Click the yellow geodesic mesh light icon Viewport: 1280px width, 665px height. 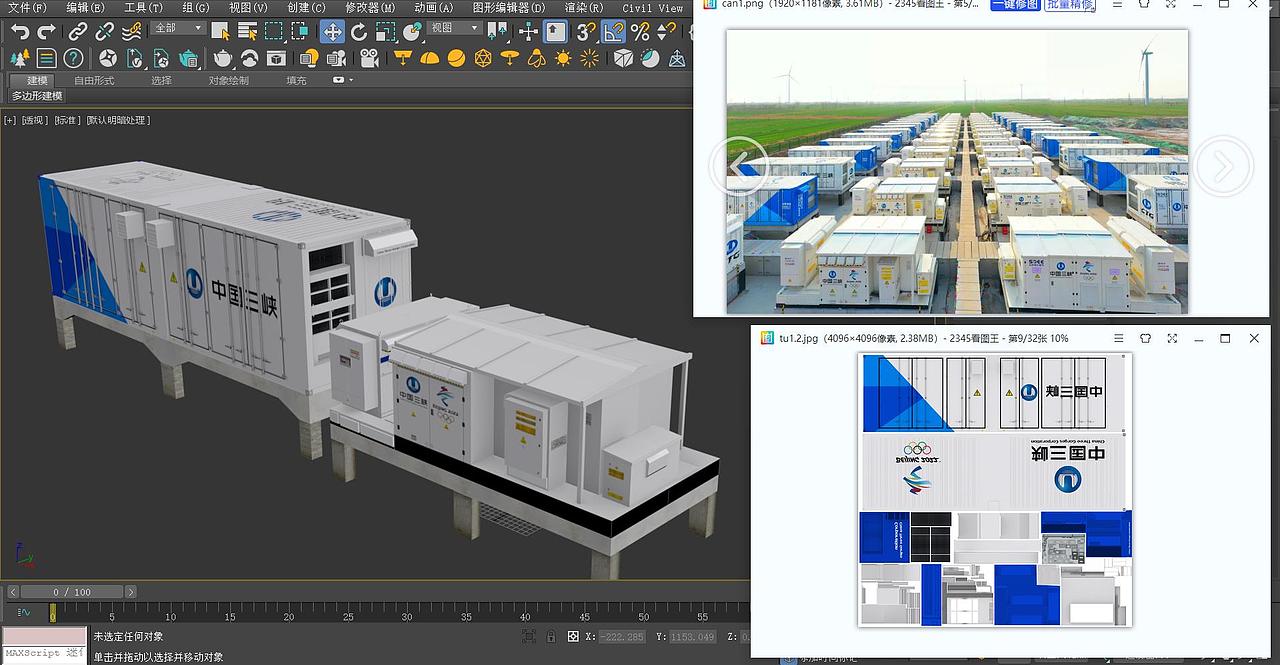(x=482, y=58)
